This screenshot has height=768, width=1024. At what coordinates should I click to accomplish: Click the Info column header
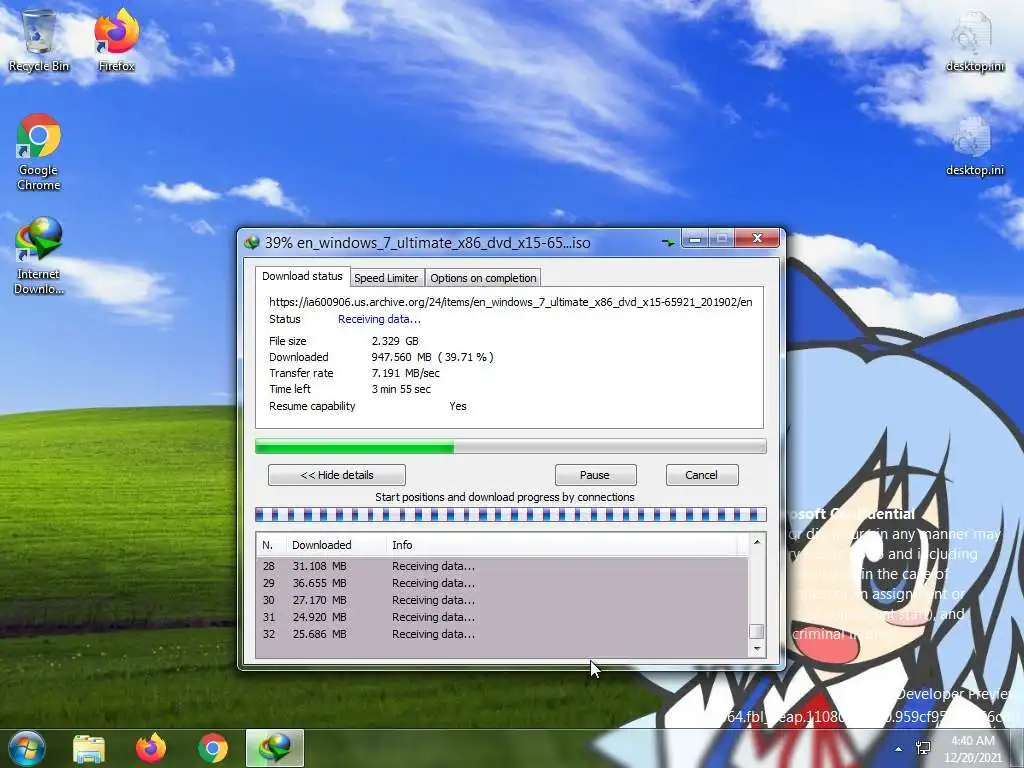pyautogui.click(x=562, y=545)
